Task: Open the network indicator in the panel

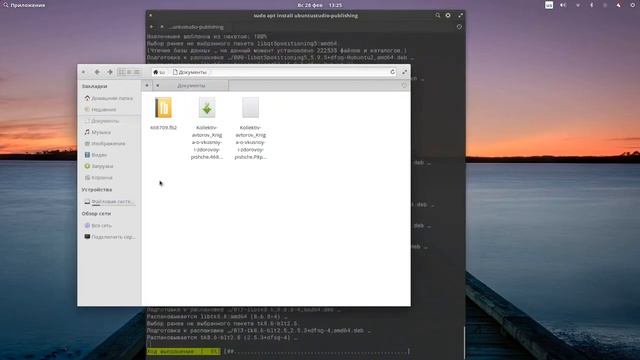Action: coord(578,5)
